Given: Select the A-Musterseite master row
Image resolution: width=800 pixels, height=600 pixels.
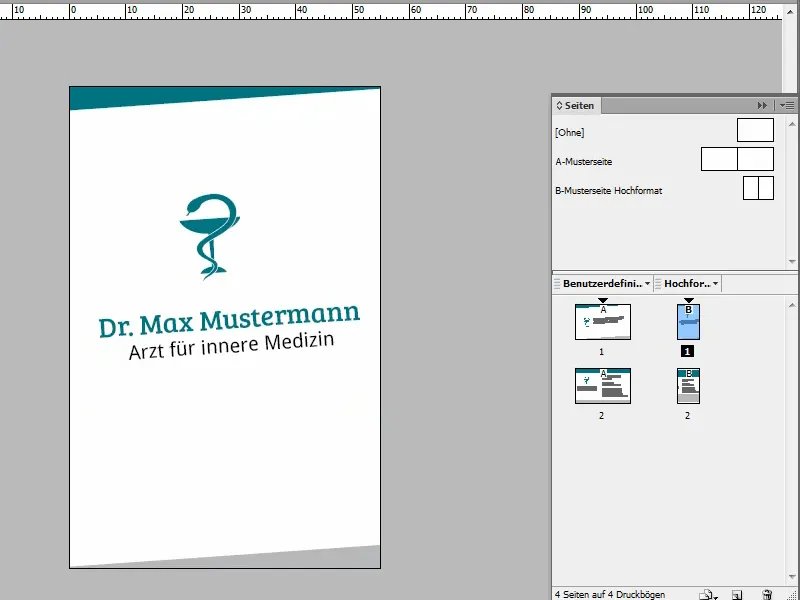Looking at the screenshot, I should 664,161.
